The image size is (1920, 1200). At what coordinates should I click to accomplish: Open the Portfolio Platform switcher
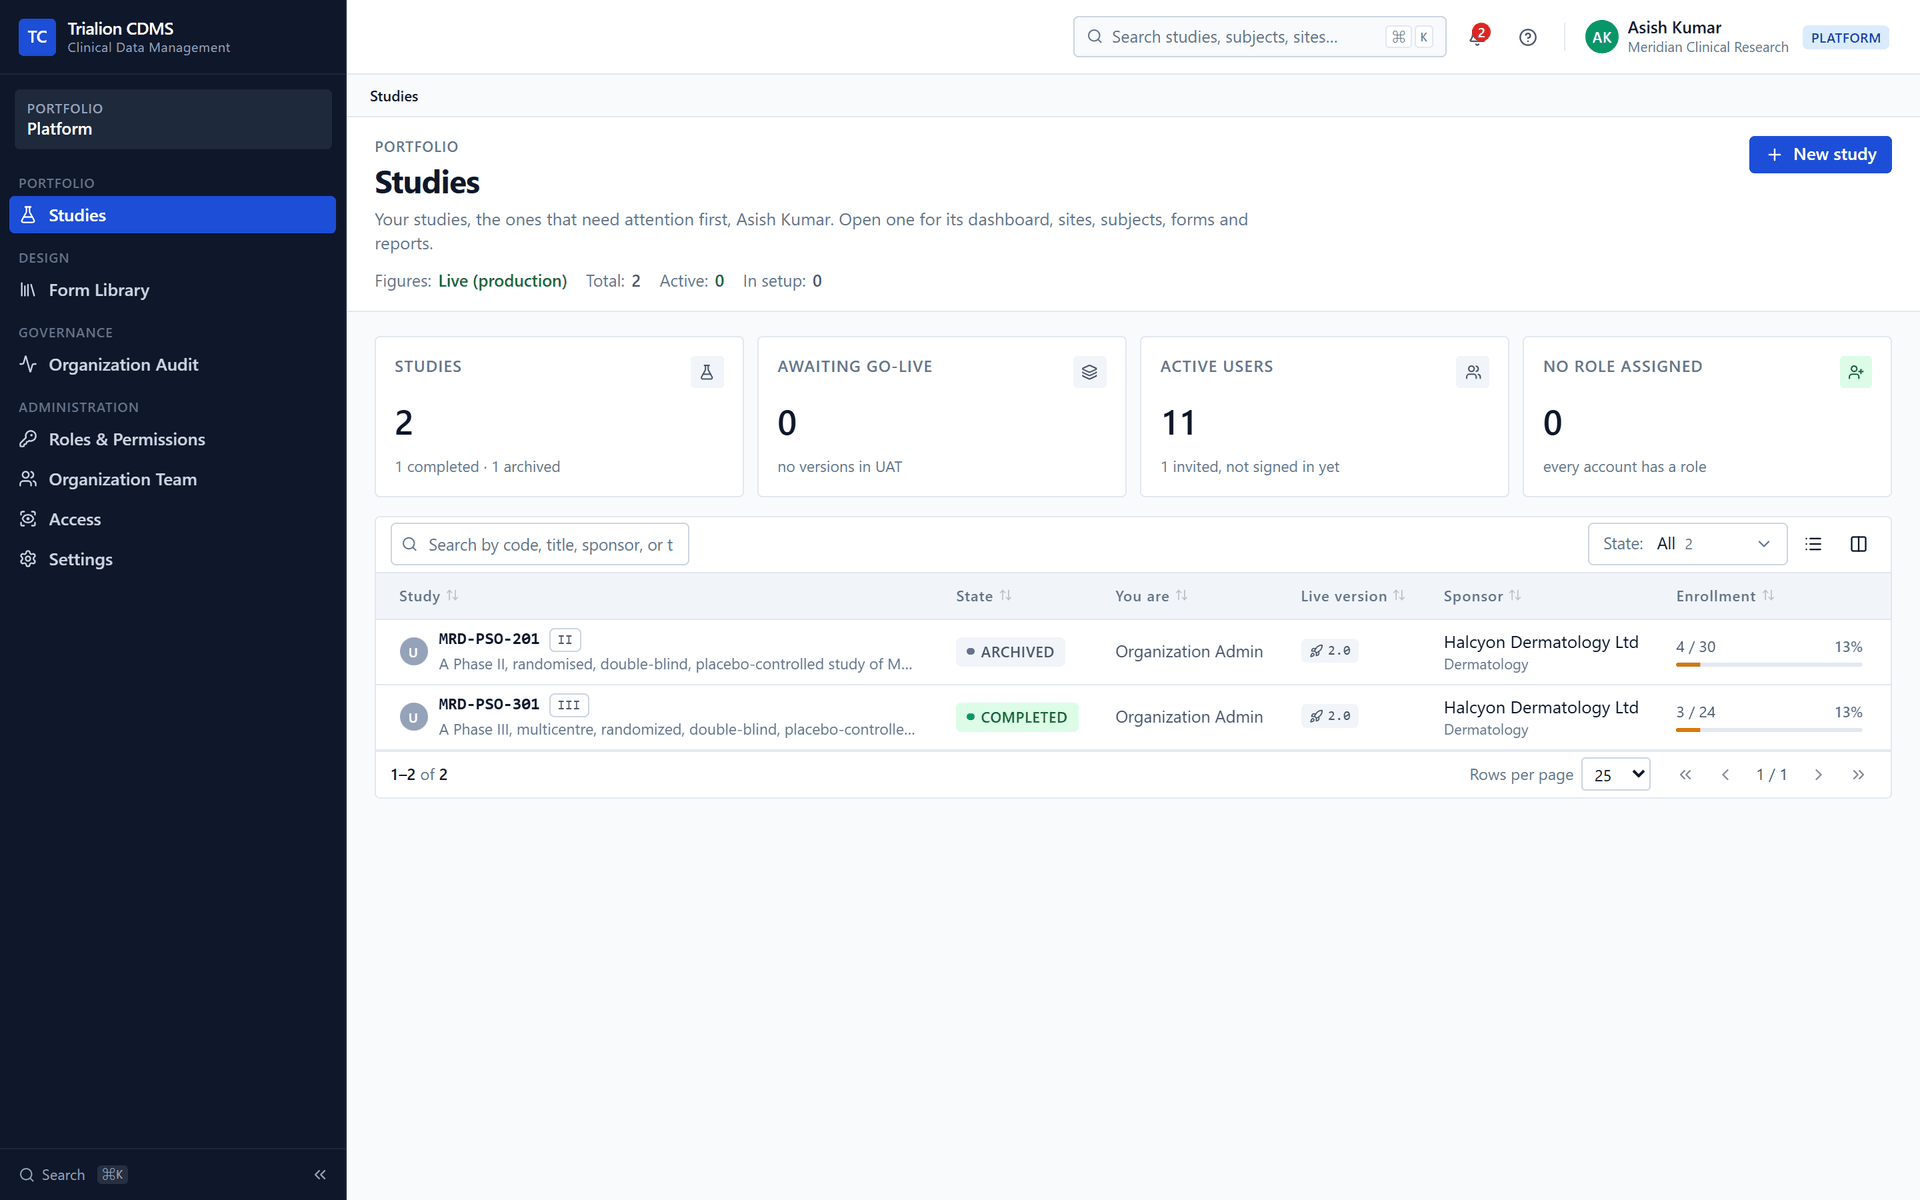pos(173,119)
